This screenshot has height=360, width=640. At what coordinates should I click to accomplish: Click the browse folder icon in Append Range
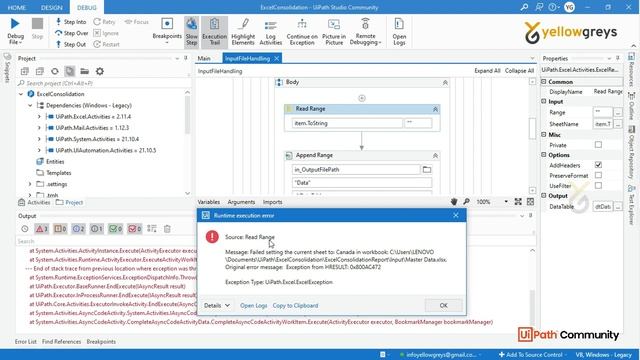(x=427, y=169)
